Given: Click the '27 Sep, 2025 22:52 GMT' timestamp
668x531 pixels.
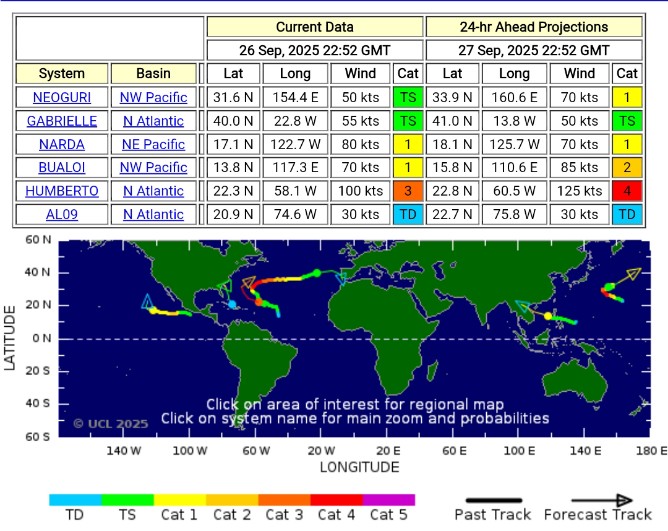Looking at the screenshot, I should [534, 50].
